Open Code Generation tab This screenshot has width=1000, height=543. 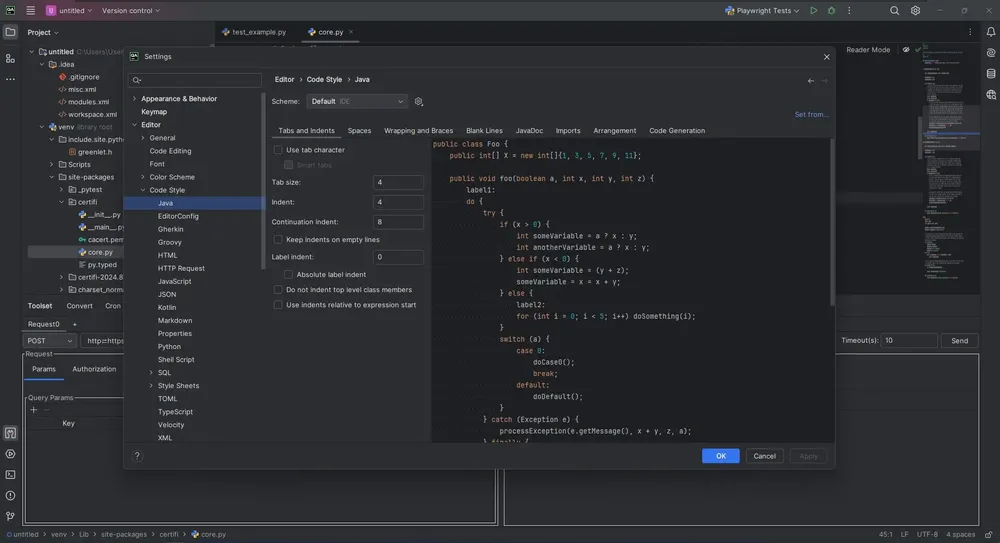tap(677, 131)
